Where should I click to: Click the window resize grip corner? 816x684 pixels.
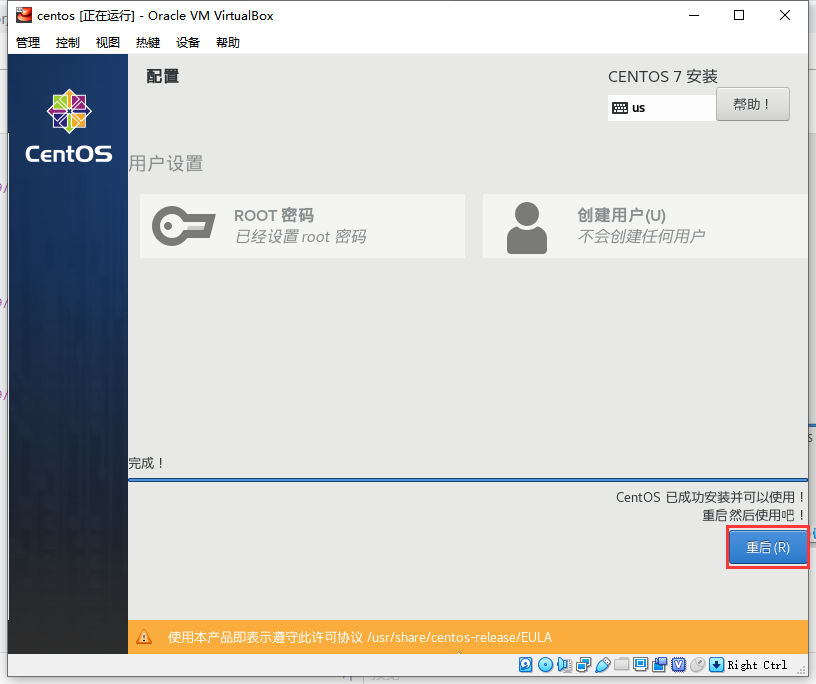click(801, 669)
